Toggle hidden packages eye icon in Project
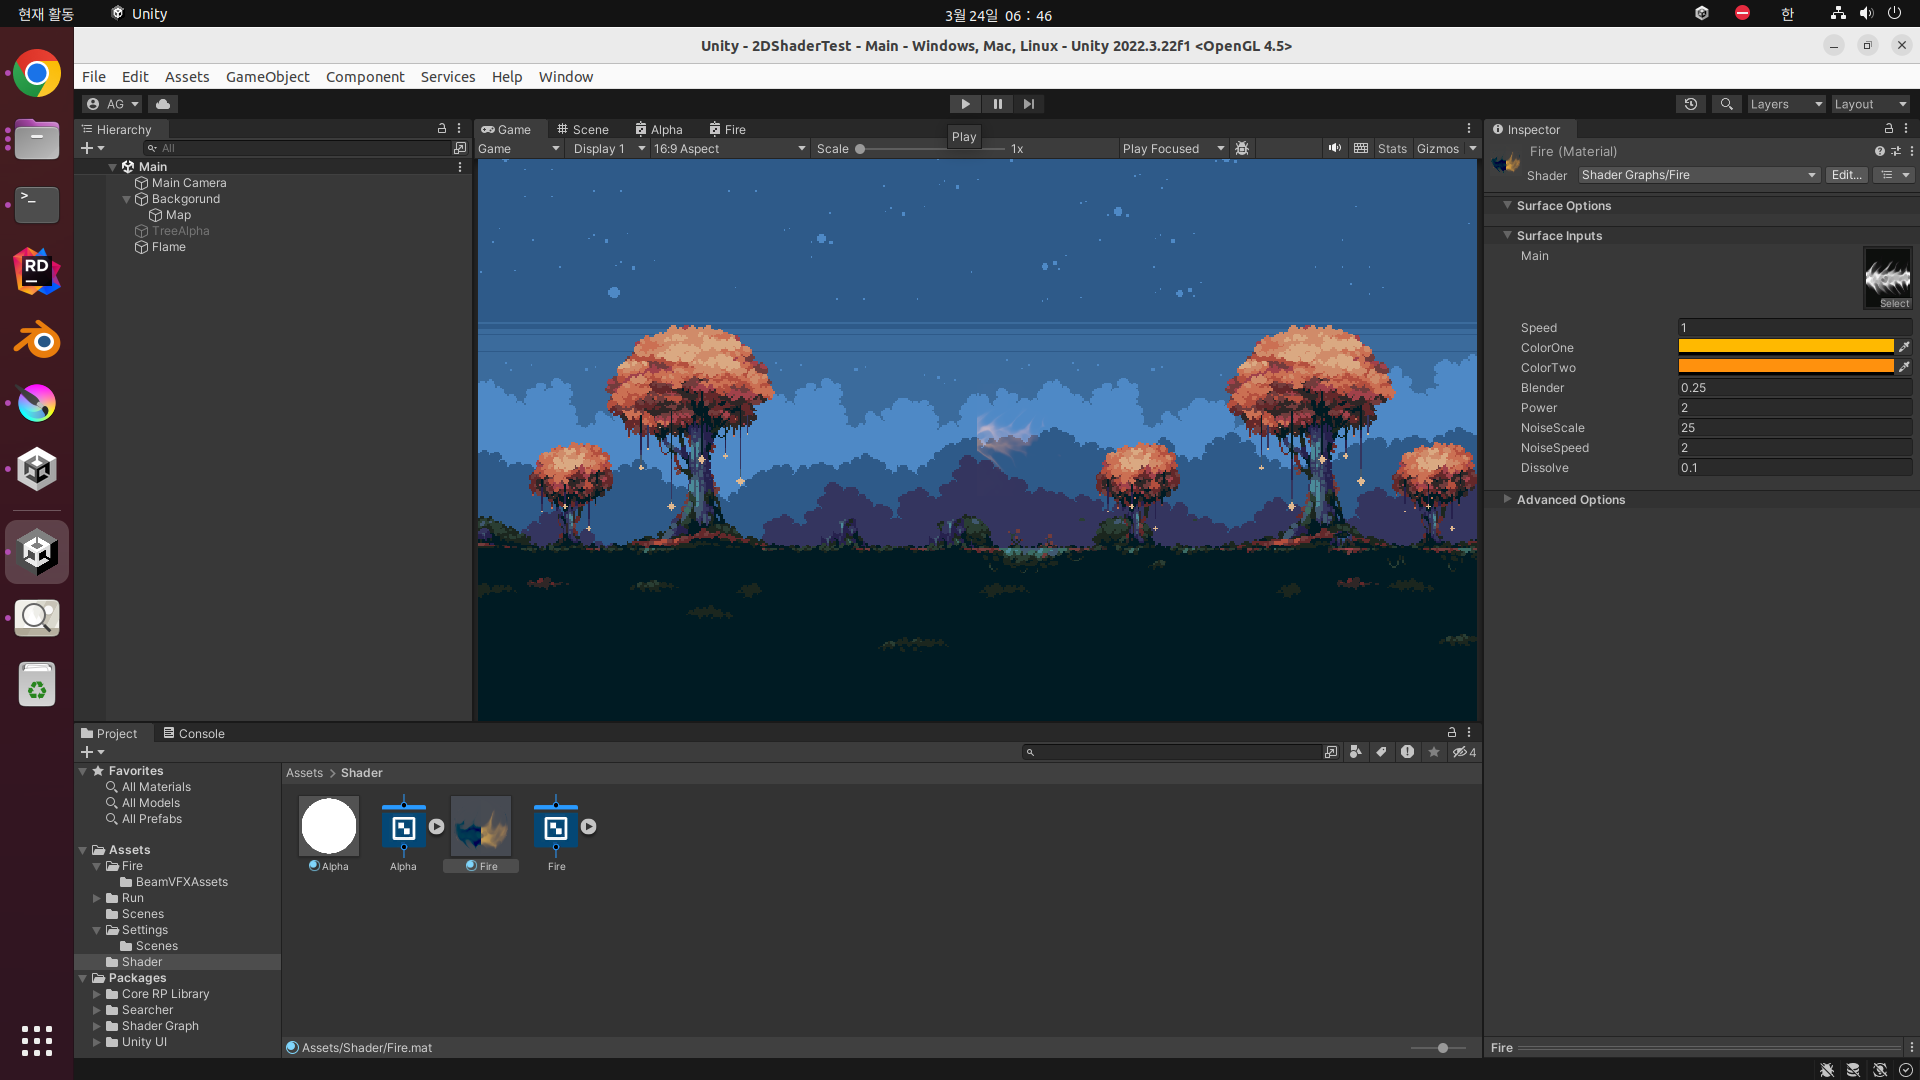Screen dimensions: 1920x1080 (1464, 752)
